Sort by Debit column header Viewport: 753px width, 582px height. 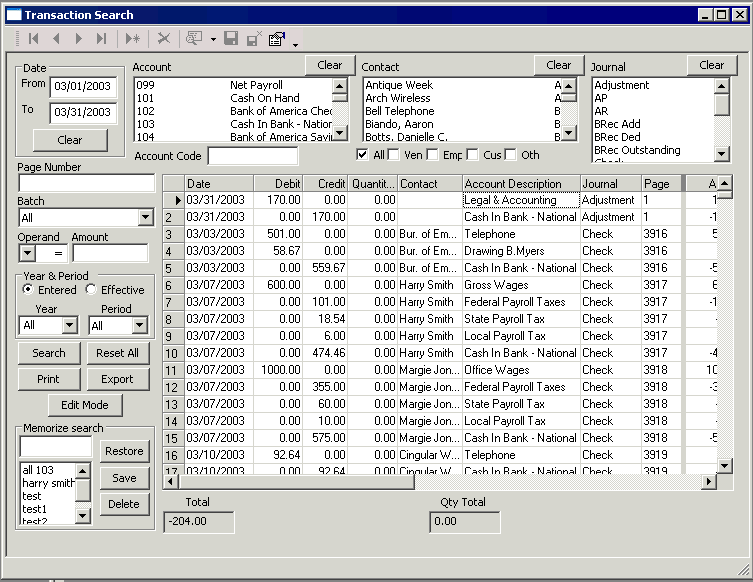[x=278, y=184]
